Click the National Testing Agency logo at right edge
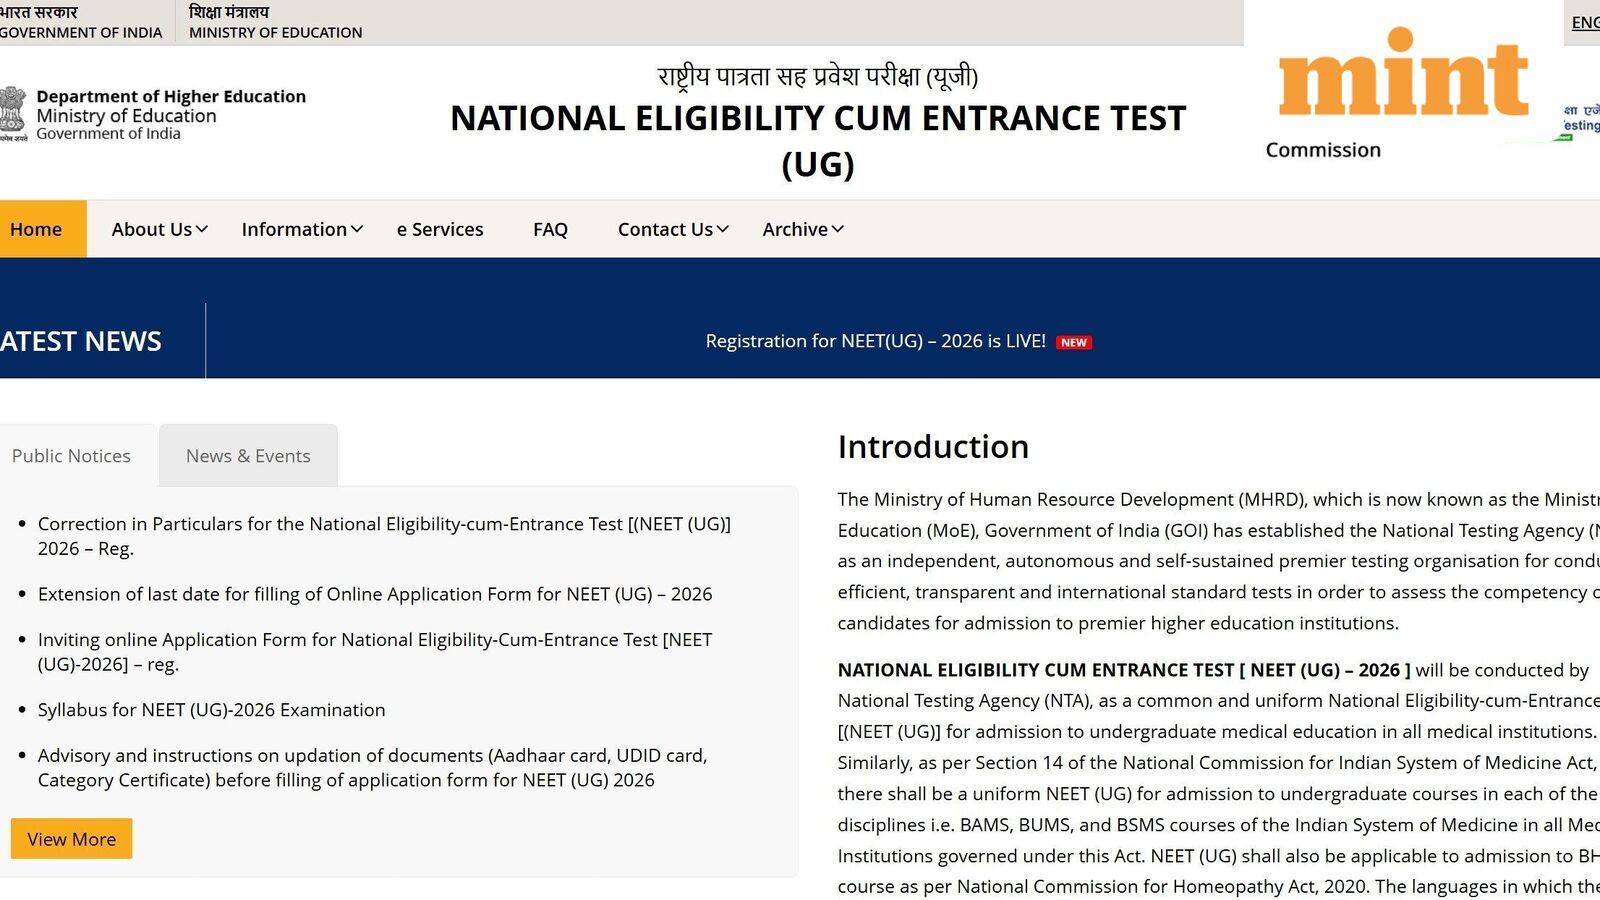This screenshot has height=900, width=1600. (x=1580, y=120)
